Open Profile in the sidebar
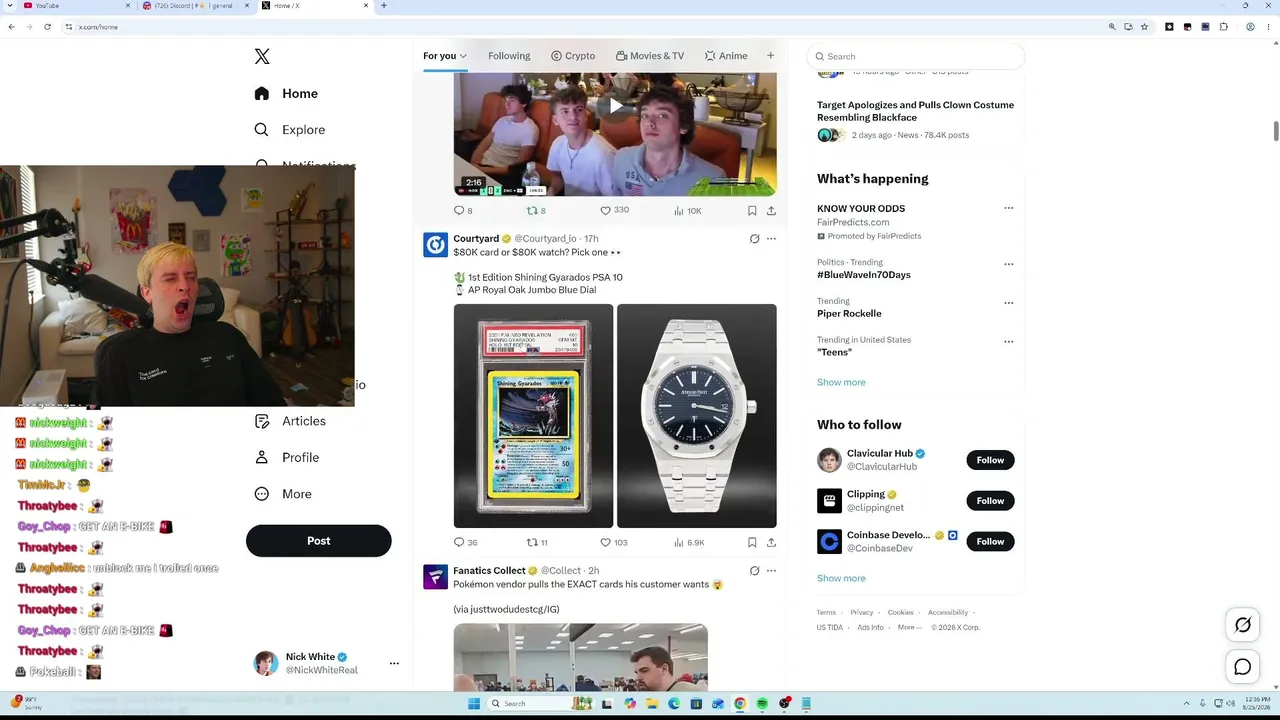 pyautogui.click(x=287, y=458)
